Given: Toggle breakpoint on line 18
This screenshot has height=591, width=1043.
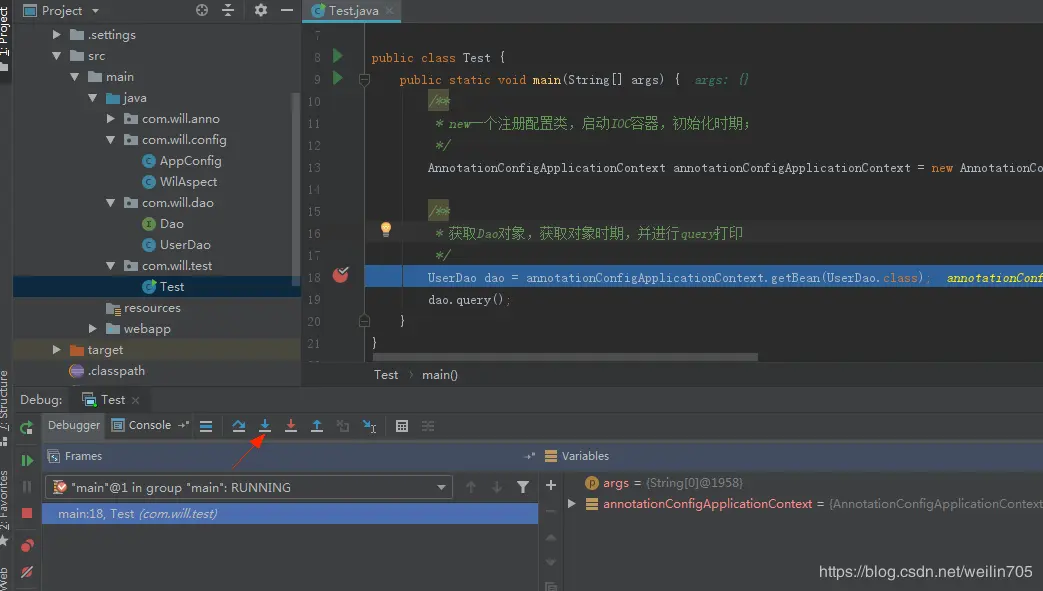Looking at the screenshot, I should (x=341, y=274).
